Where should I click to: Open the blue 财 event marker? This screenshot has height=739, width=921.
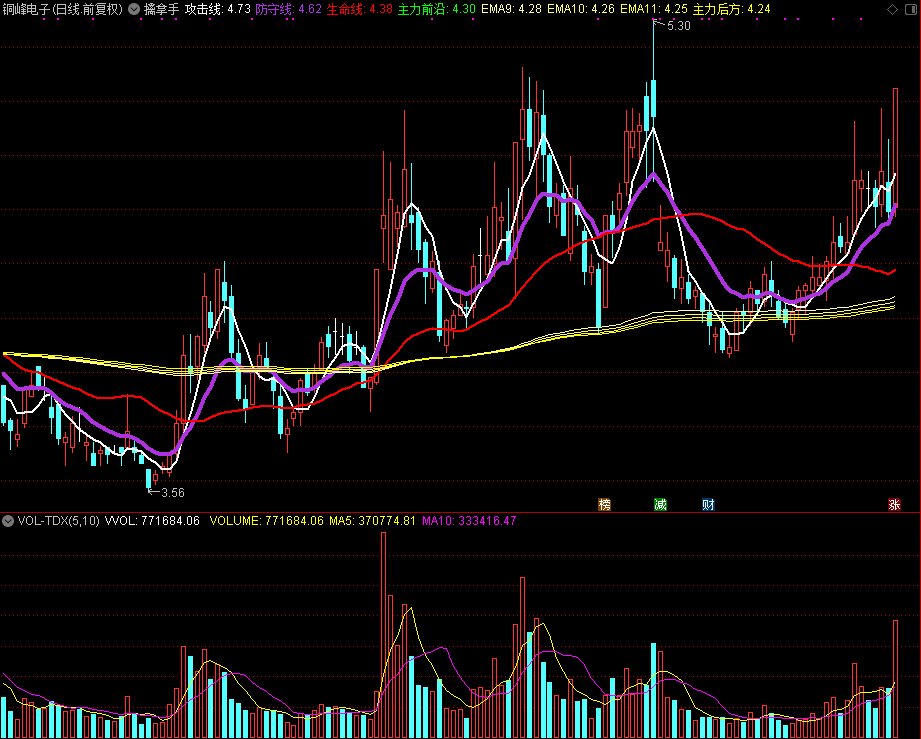click(708, 504)
